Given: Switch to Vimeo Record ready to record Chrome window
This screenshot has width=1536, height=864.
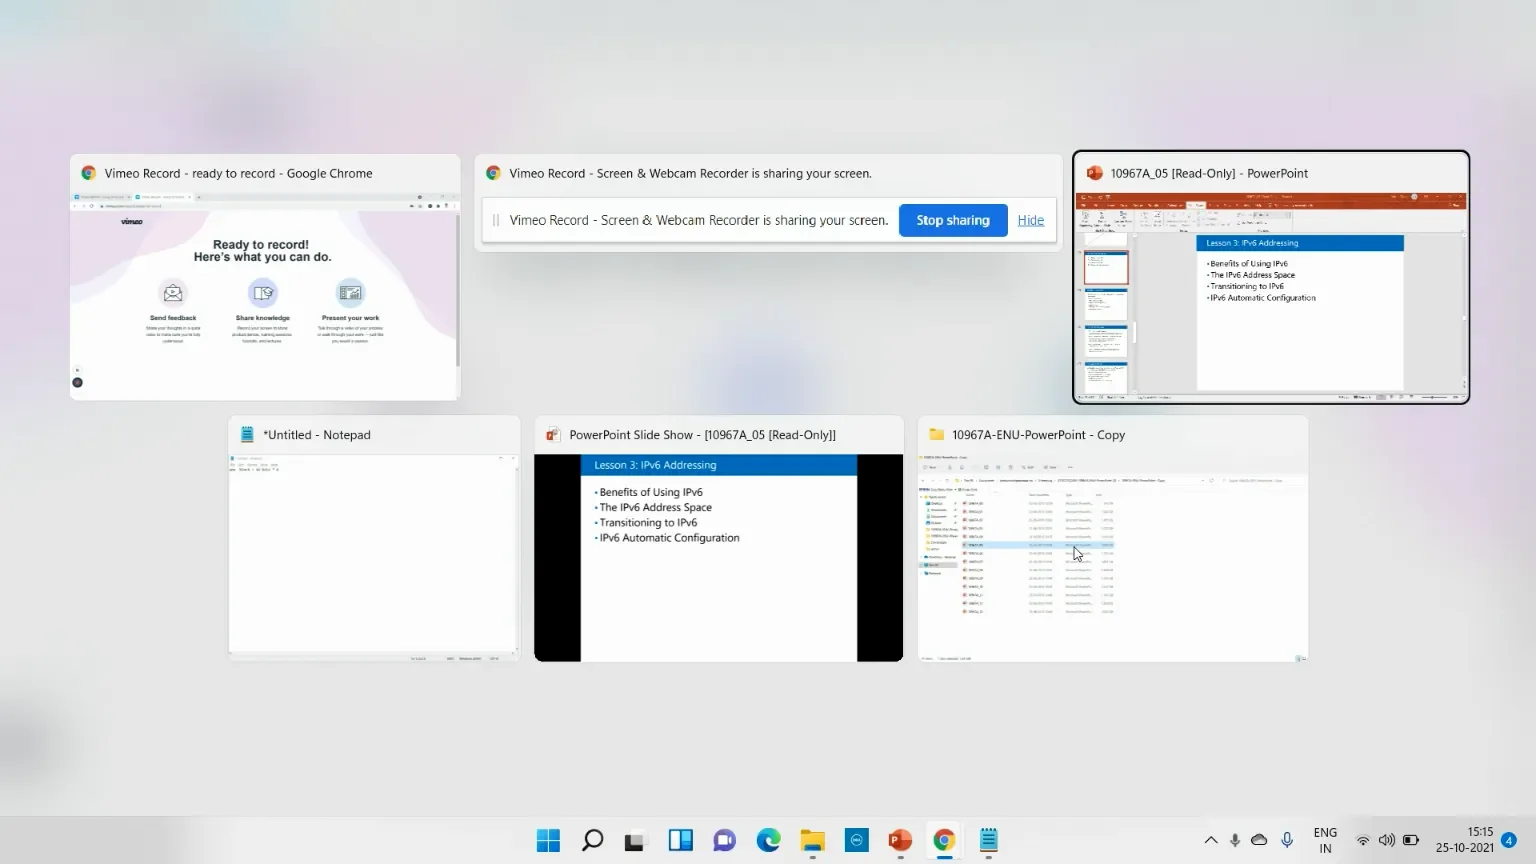Looking at the screenshot, I should click(x=265, y=277).
